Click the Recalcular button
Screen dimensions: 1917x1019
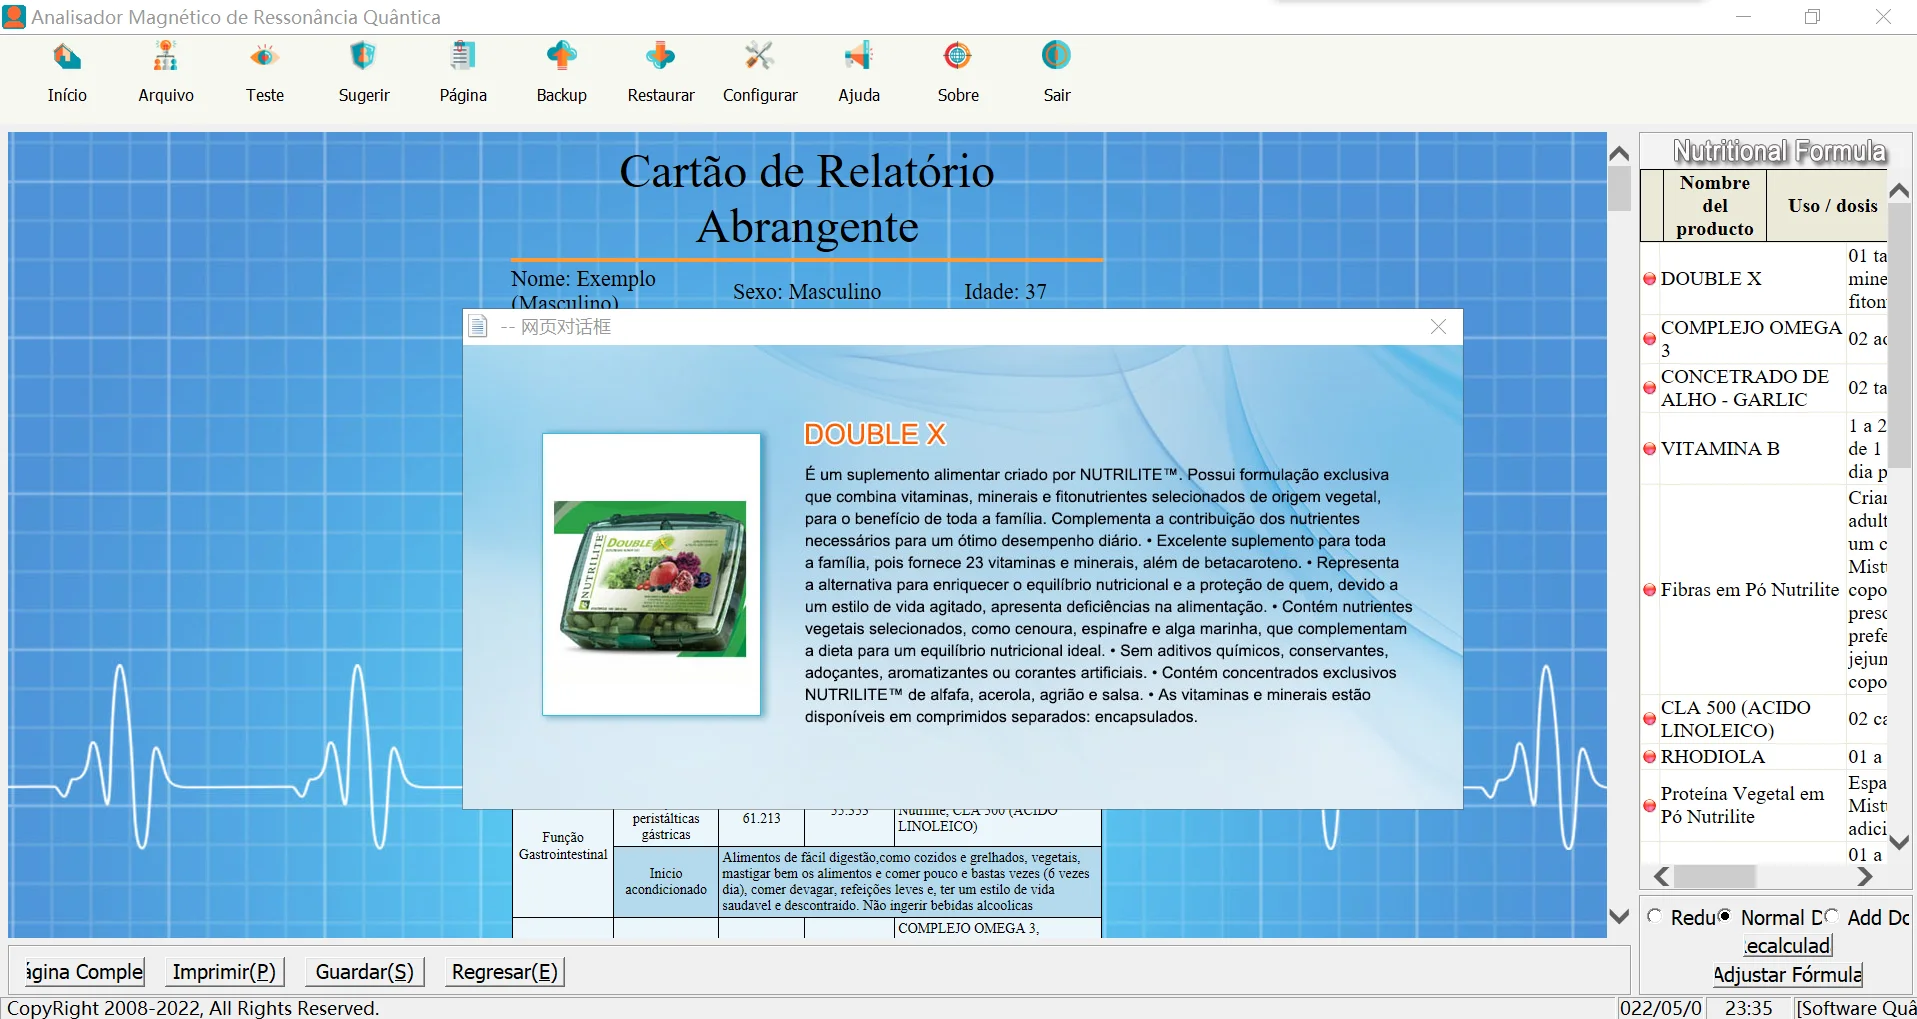(1788, 946)
